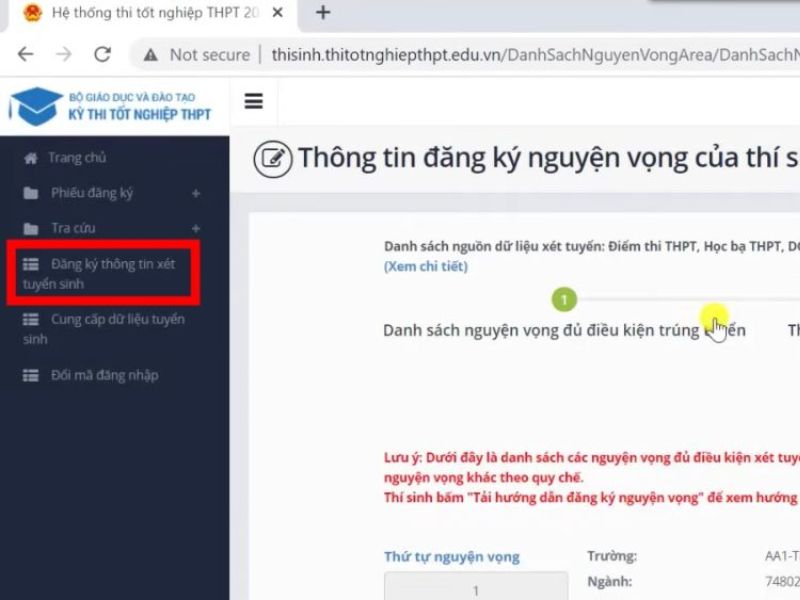Click the folder icon beside Tra cứu
This screenshot has width=800, height=600.
(x=31, y=229)
